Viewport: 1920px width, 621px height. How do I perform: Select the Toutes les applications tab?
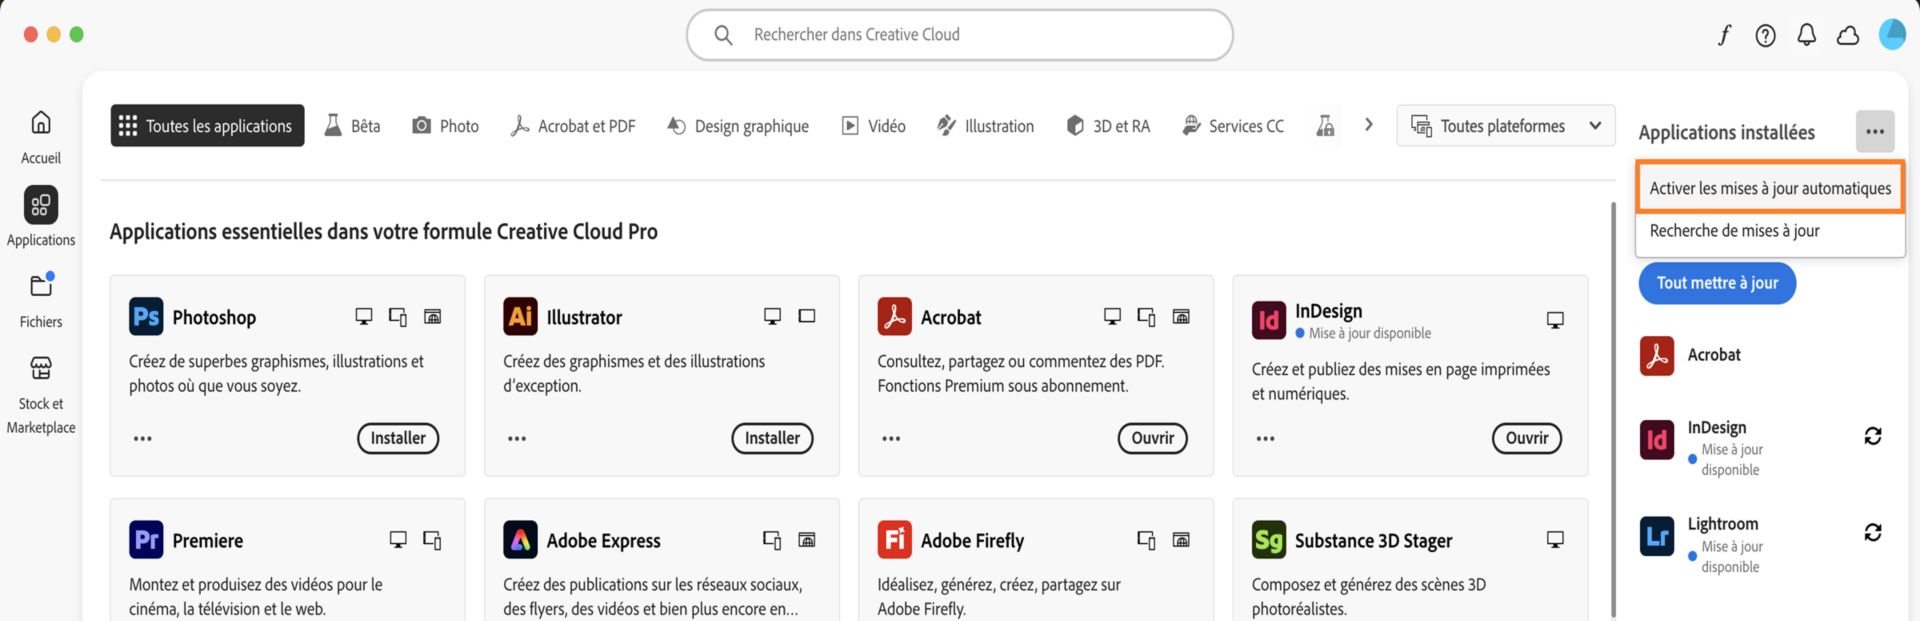click(x=207, y=126)
